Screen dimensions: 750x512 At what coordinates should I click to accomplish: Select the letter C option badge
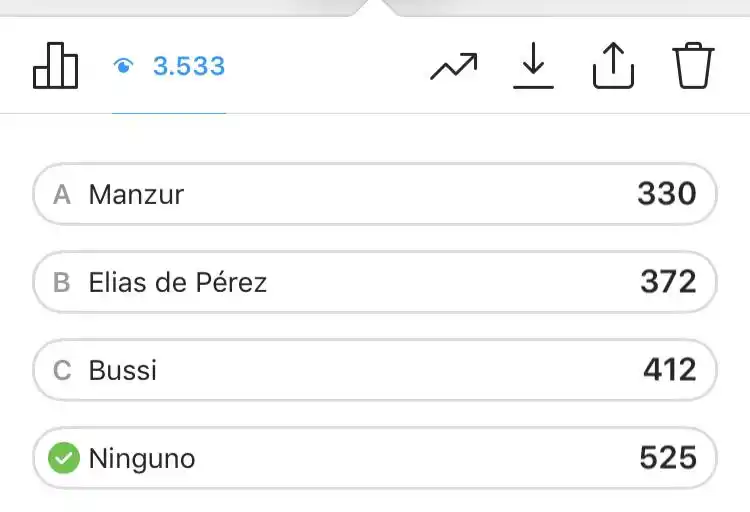click(62, 371)
